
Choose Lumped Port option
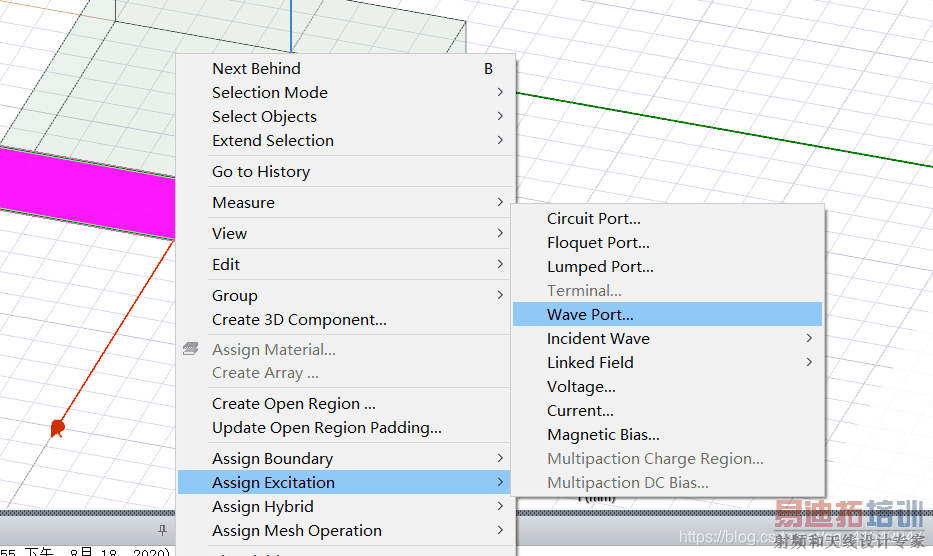(x=600, y=266)
